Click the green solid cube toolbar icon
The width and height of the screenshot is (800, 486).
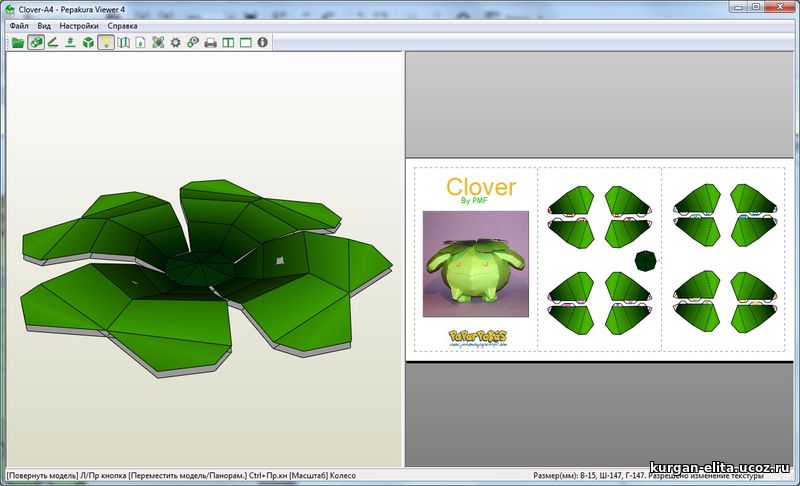88,42
